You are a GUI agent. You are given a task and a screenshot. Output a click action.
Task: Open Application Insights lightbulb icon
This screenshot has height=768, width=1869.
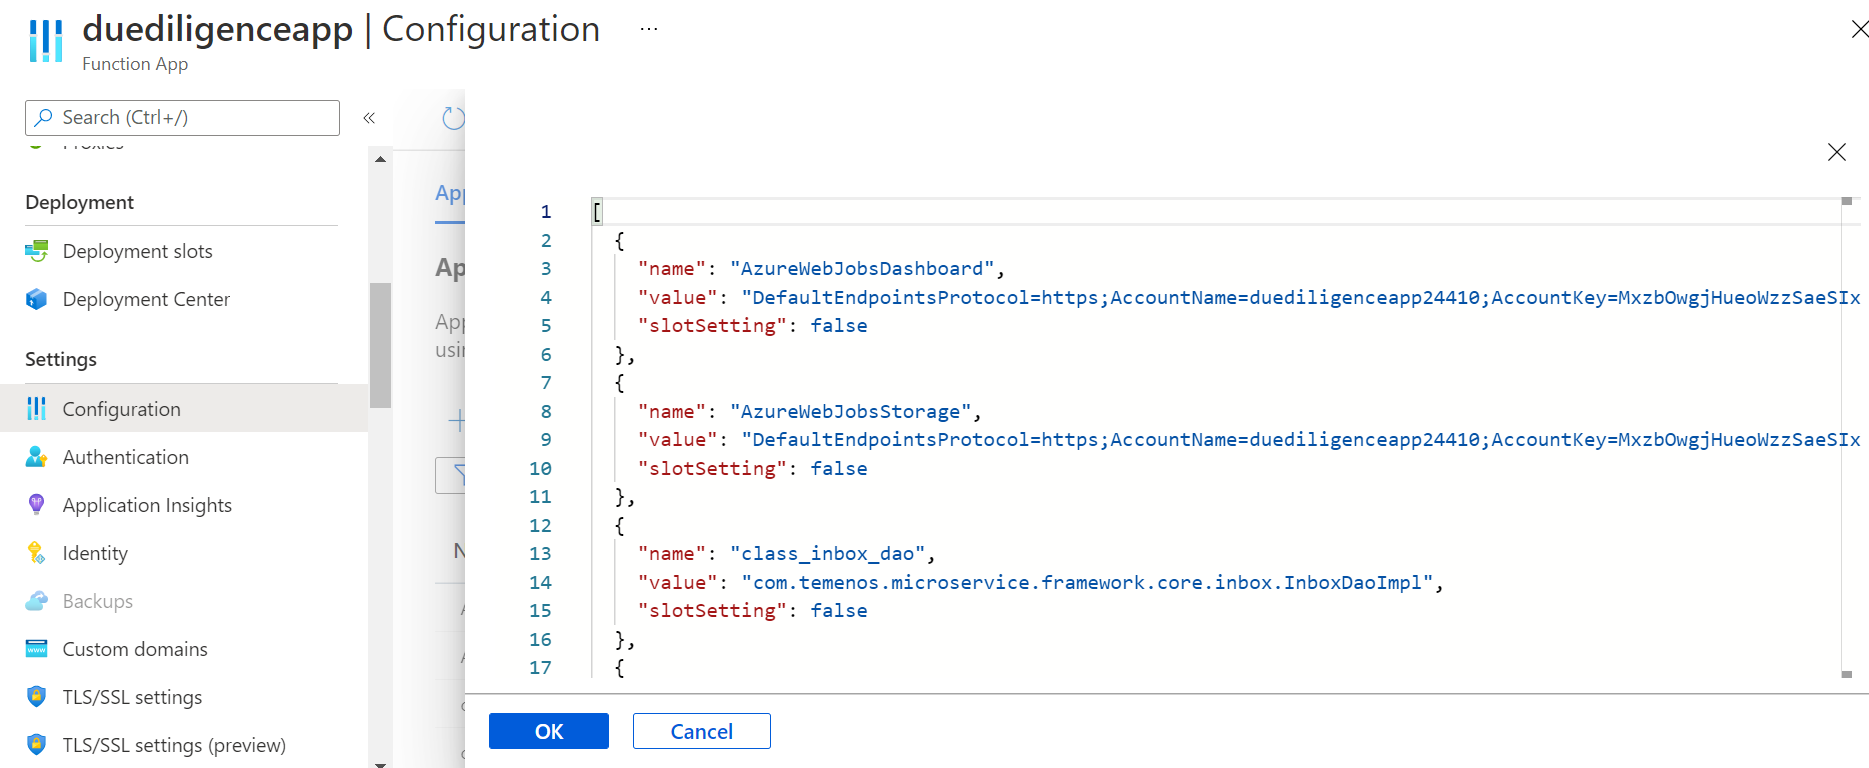37,505
